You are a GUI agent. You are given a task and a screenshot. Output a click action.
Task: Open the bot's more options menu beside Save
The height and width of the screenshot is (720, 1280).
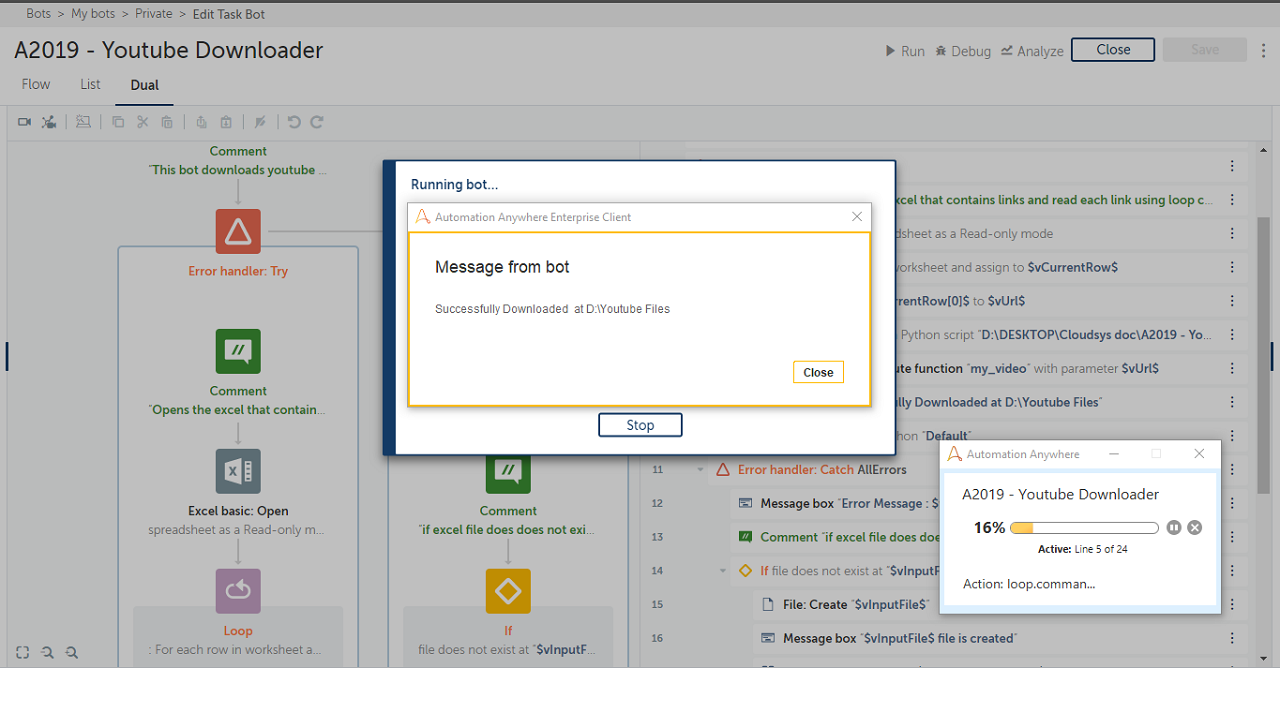[x=1264, y=50]
